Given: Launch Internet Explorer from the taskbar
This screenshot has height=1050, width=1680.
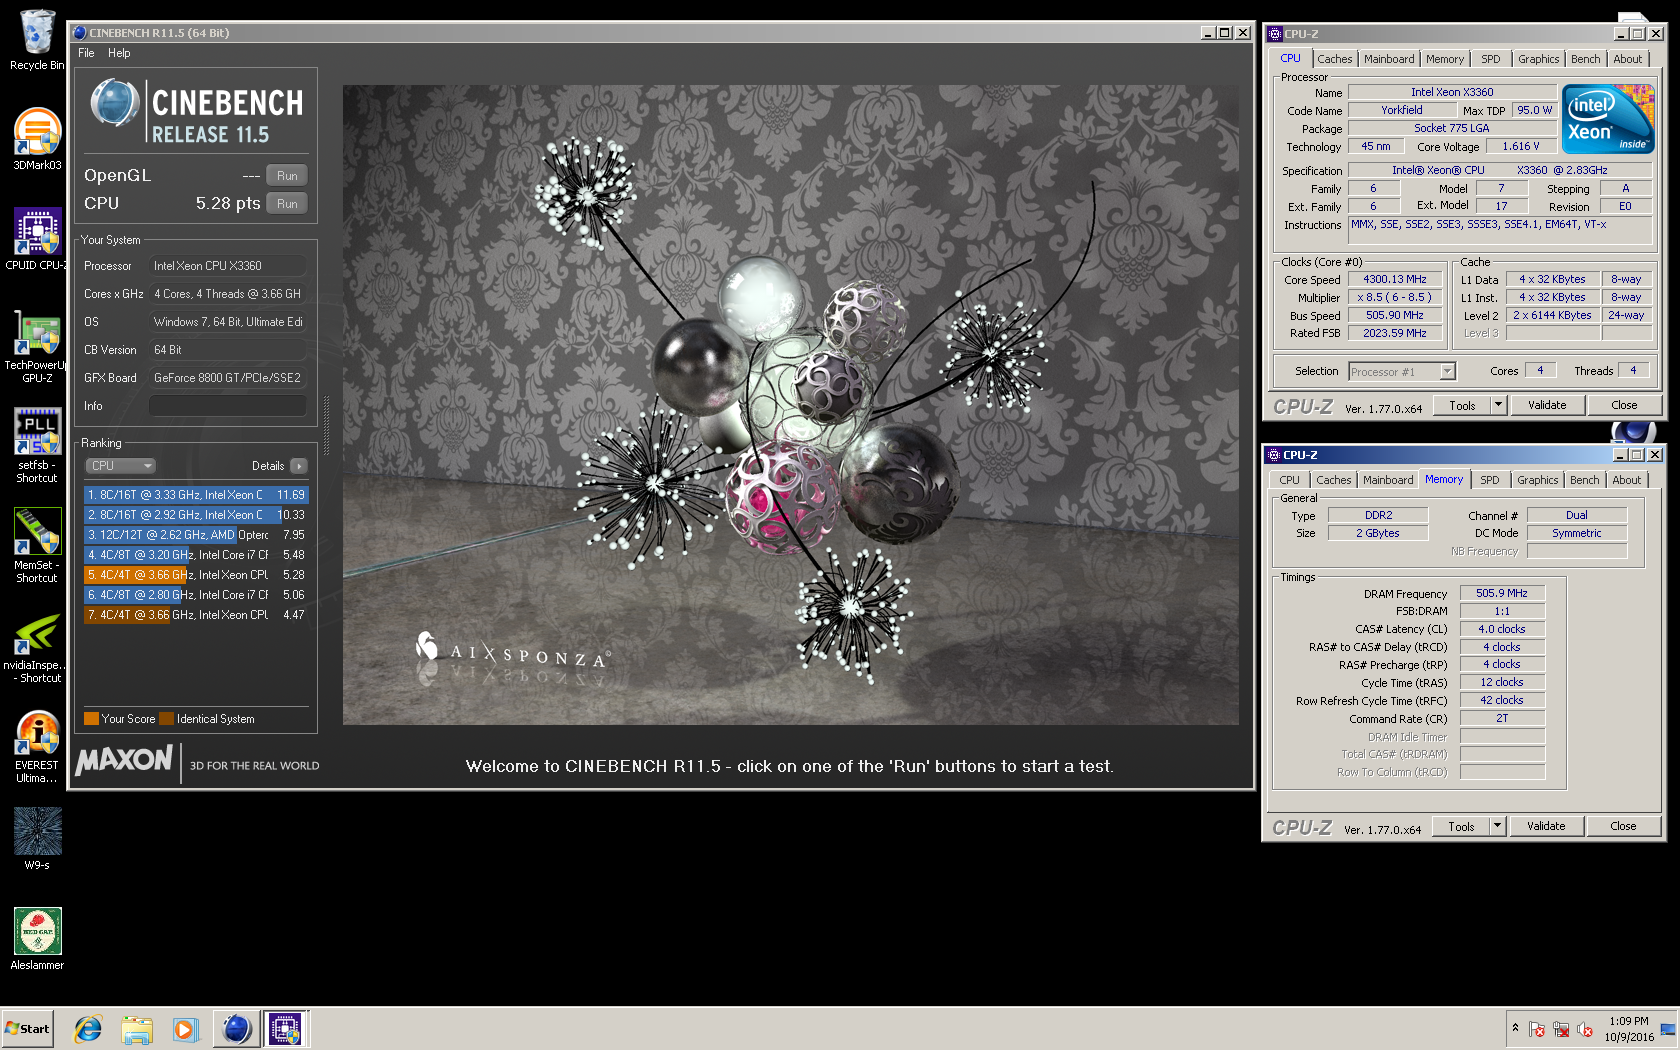Looking at the screenshot, I should (x=88, y=1029).
